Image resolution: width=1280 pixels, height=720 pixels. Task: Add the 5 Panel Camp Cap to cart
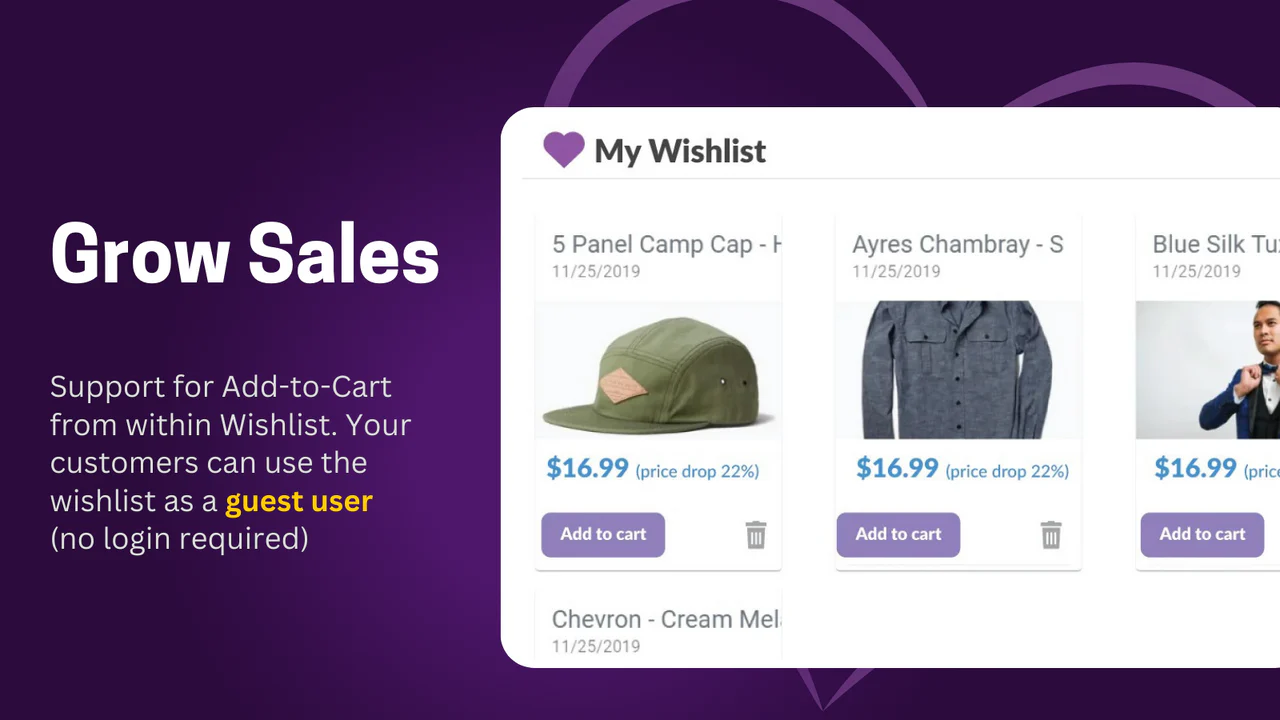tap(602, 534)
